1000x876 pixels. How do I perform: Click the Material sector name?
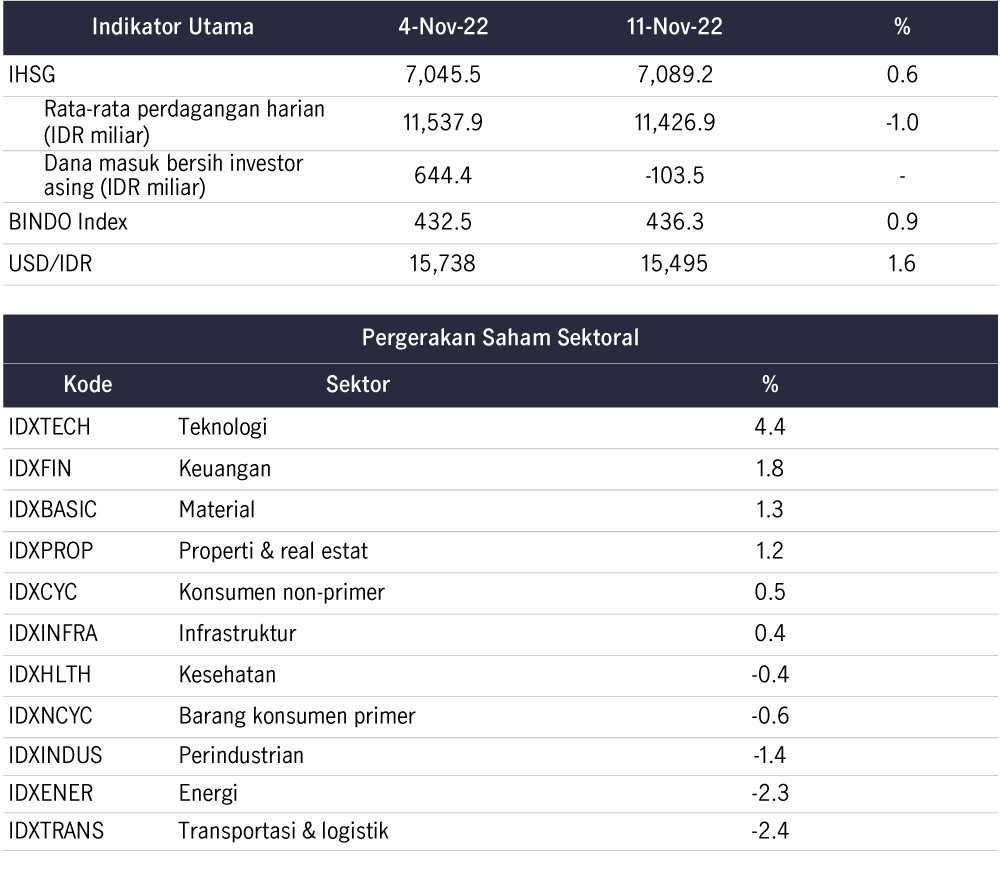(217, 509)
